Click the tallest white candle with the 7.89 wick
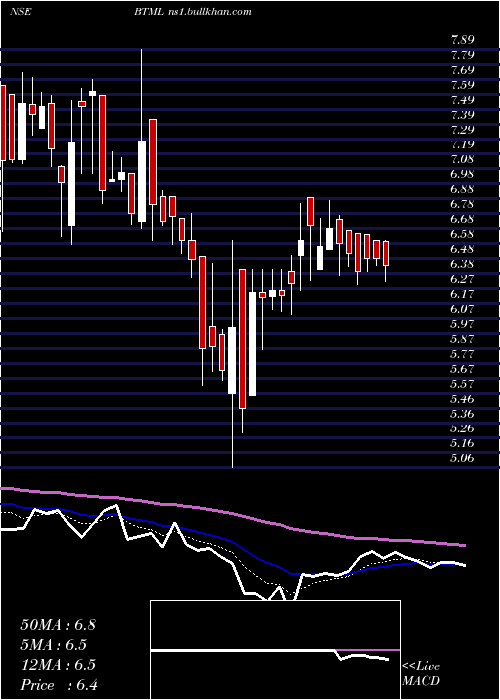 click(142, 181)
